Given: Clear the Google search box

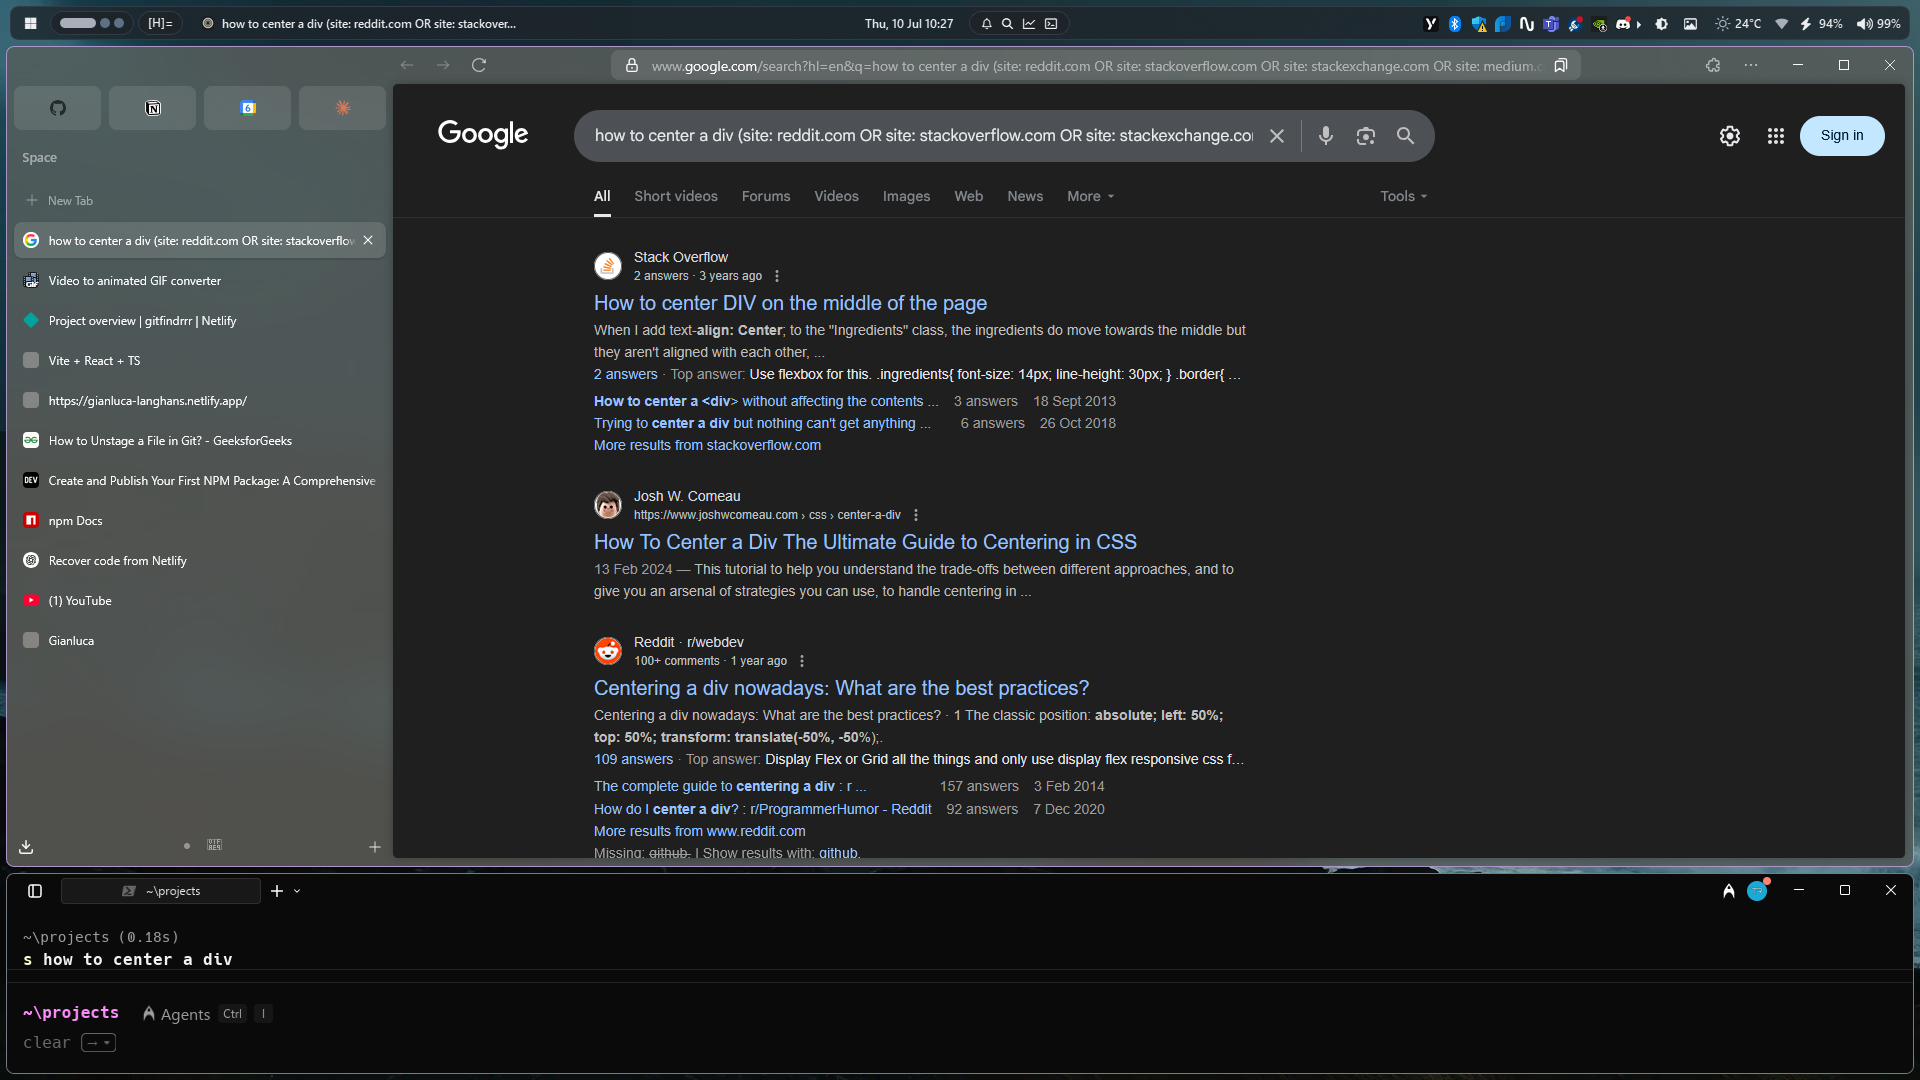Looking at the screenshot, I should click(x=1277, y=136).
